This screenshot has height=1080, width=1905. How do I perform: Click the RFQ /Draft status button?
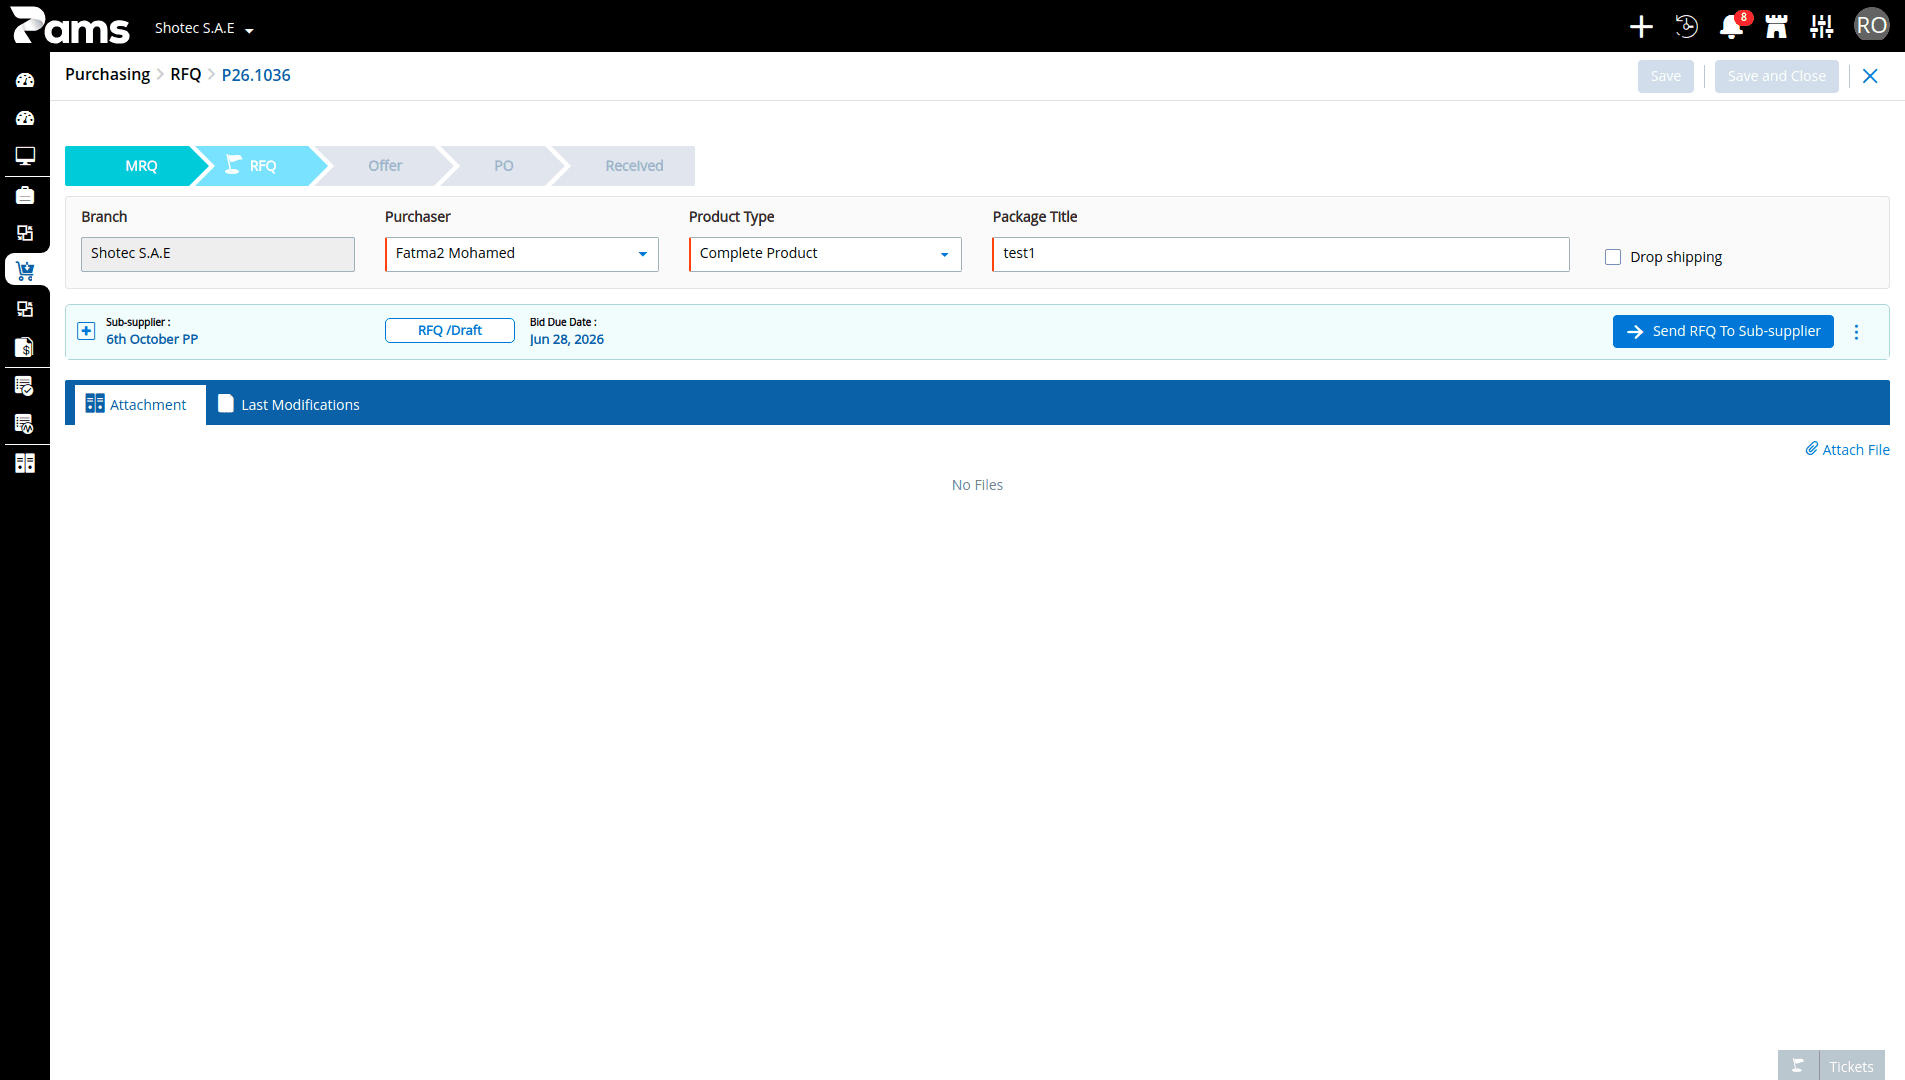(x=450, y=330)
